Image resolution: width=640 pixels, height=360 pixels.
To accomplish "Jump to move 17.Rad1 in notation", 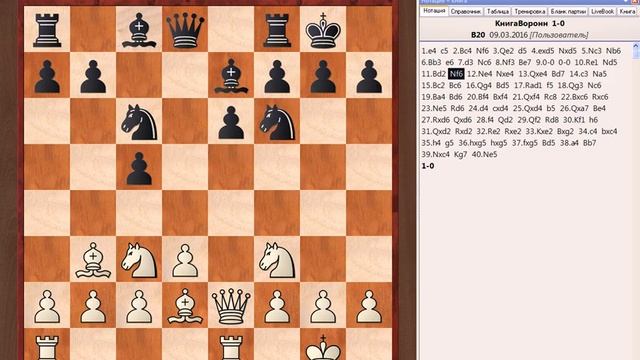I will point(528,85).
